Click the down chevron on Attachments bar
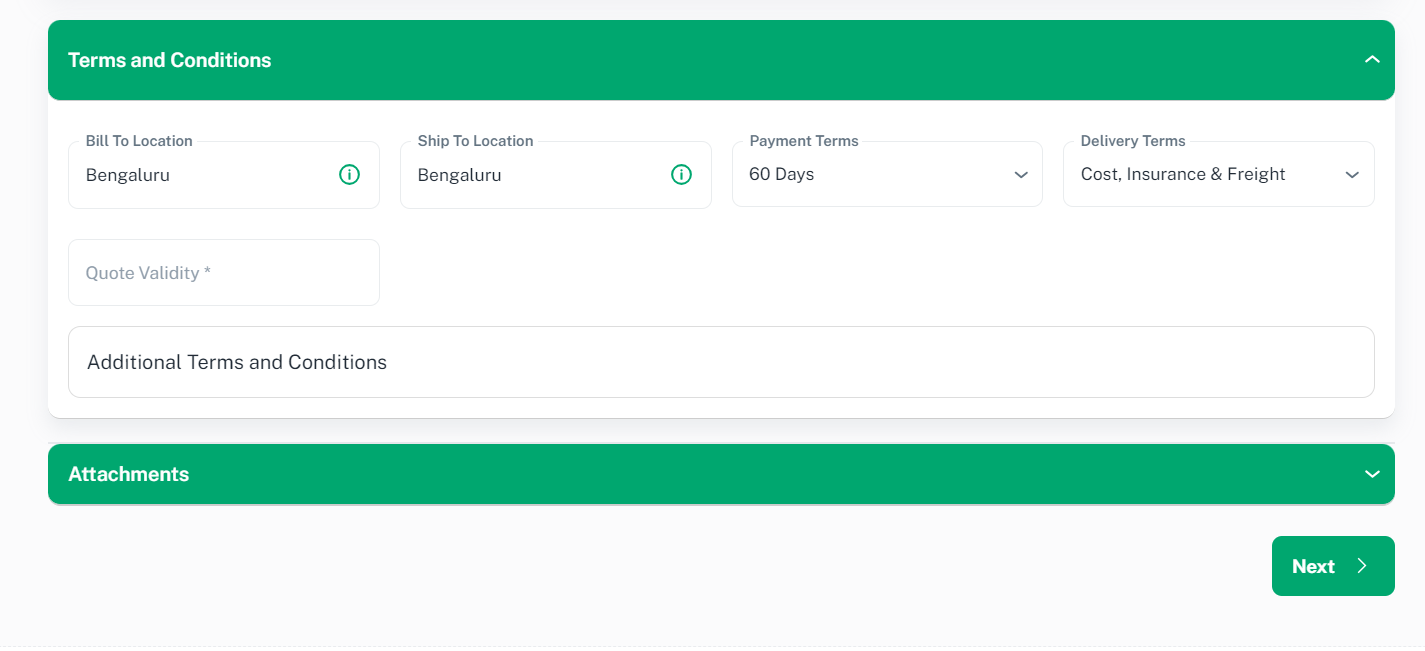This screenshot has height=651, width=1425. [x=1372, y=474]
